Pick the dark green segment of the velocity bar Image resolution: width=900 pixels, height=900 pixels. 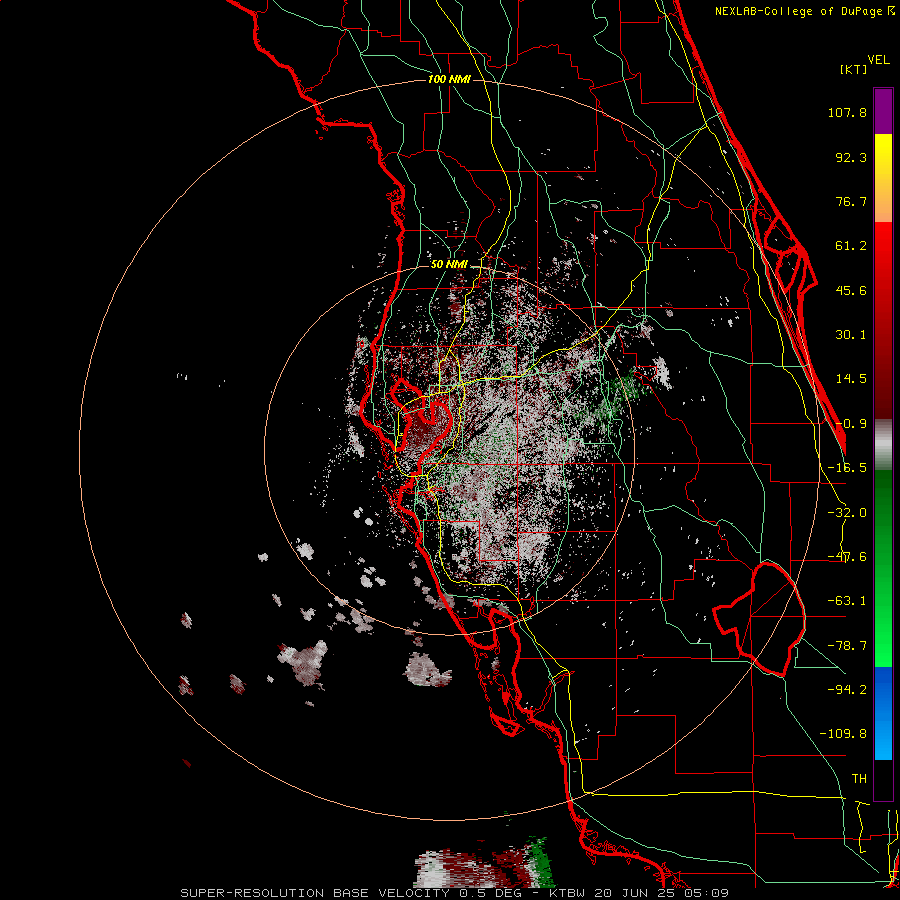click(883, 568)
